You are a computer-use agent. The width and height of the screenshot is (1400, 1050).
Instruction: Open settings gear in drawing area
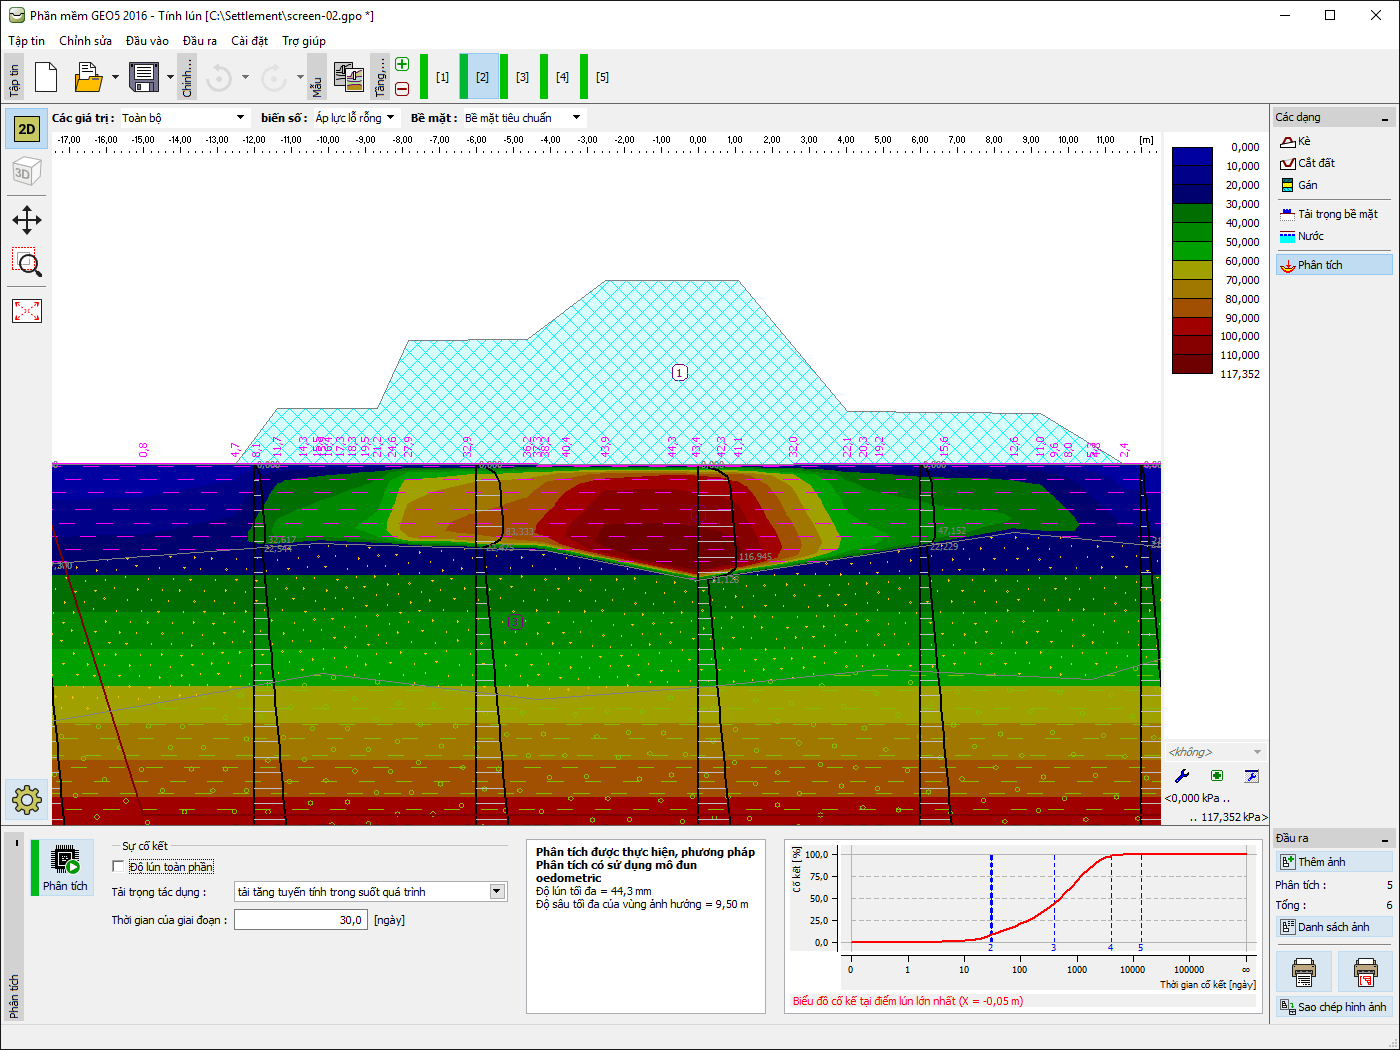pyautogui.click(x=27, y=800)
